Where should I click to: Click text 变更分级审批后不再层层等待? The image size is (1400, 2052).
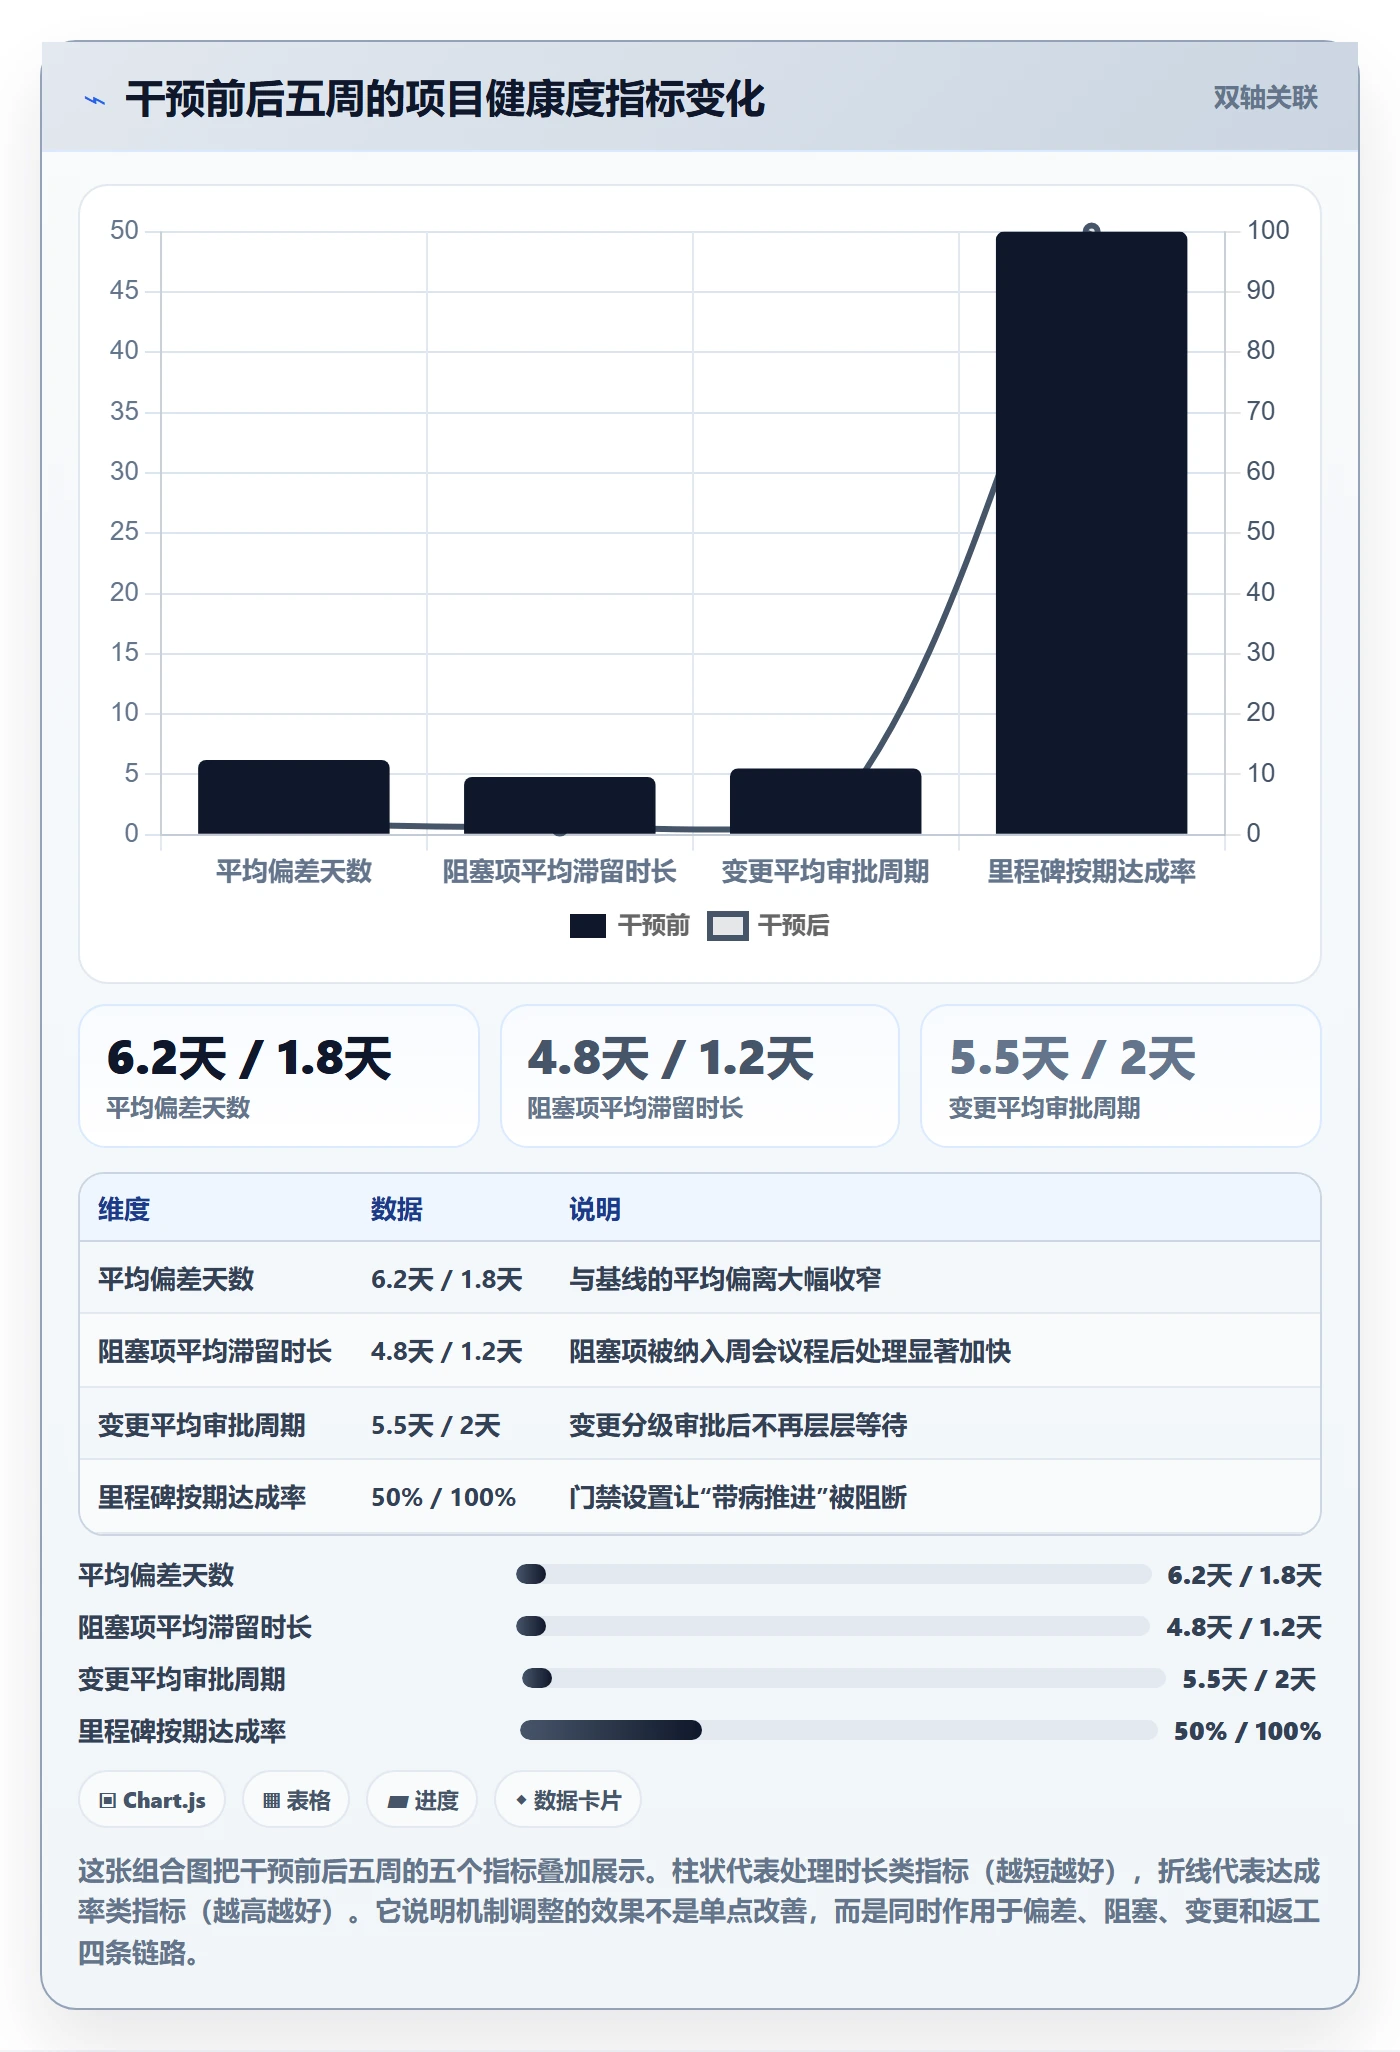click(x=738, y=1425)
